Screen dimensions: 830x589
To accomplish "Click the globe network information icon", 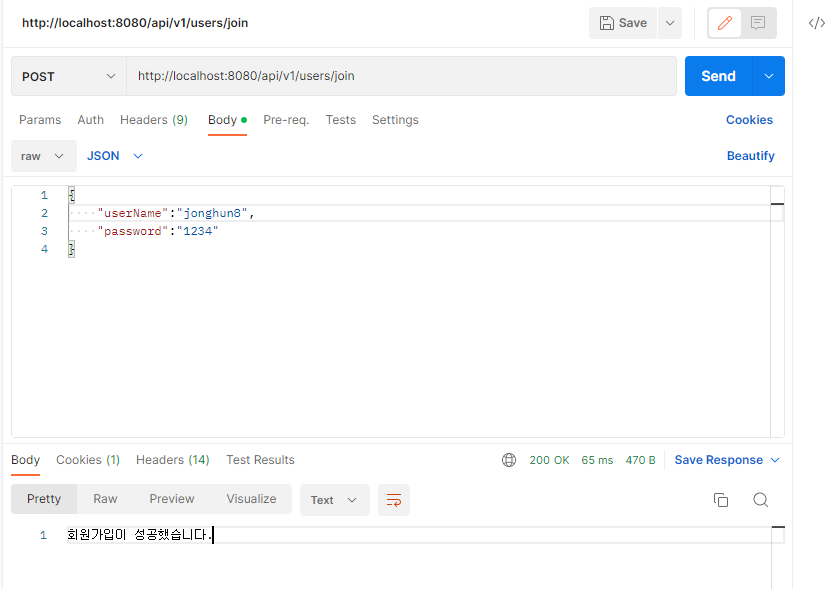I will [509, 460].
